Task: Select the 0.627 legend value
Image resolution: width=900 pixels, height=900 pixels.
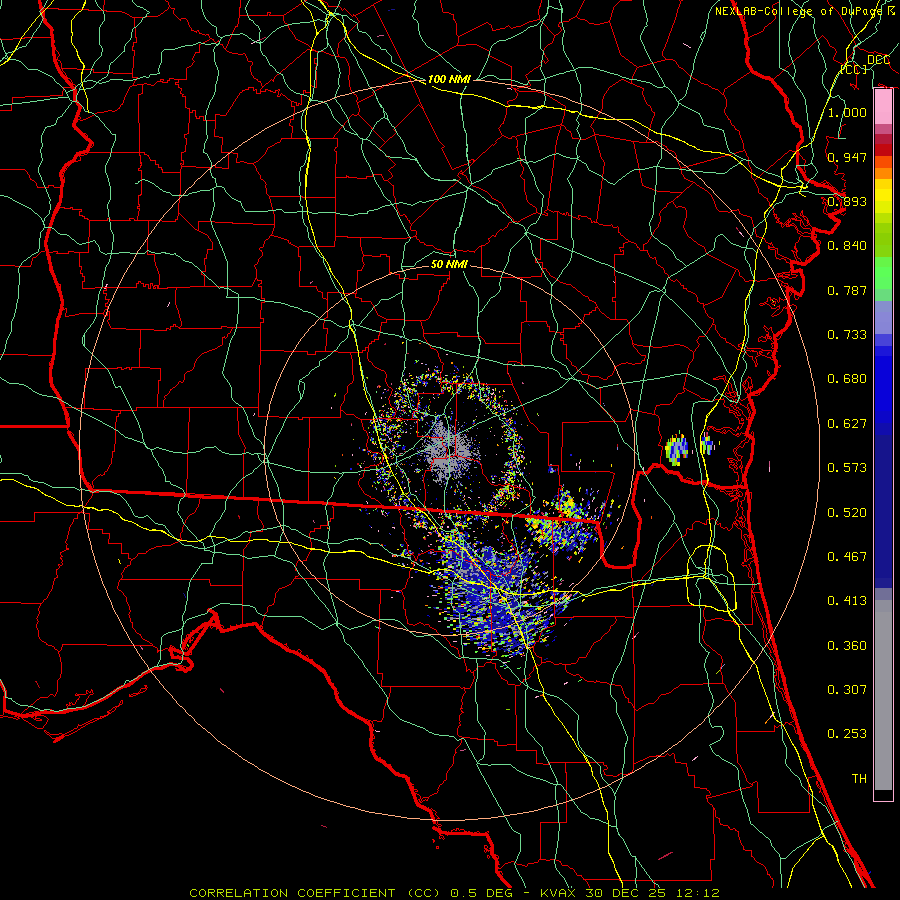Action: (847, 424)
